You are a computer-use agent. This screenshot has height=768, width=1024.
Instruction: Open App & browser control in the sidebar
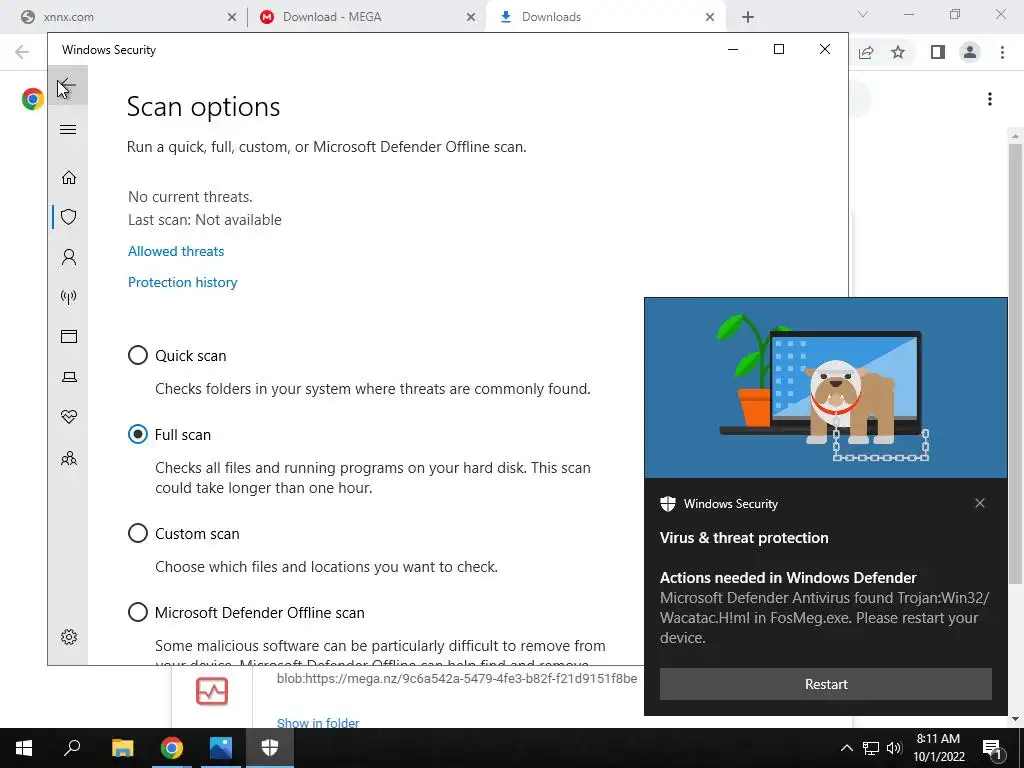(x=69, y=336)
